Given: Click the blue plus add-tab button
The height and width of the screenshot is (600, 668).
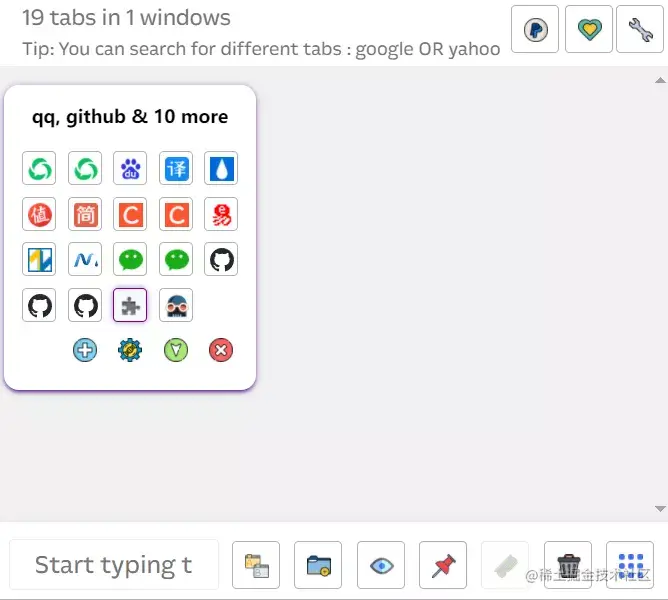Looking at the screenshot, I should point(85,350).
